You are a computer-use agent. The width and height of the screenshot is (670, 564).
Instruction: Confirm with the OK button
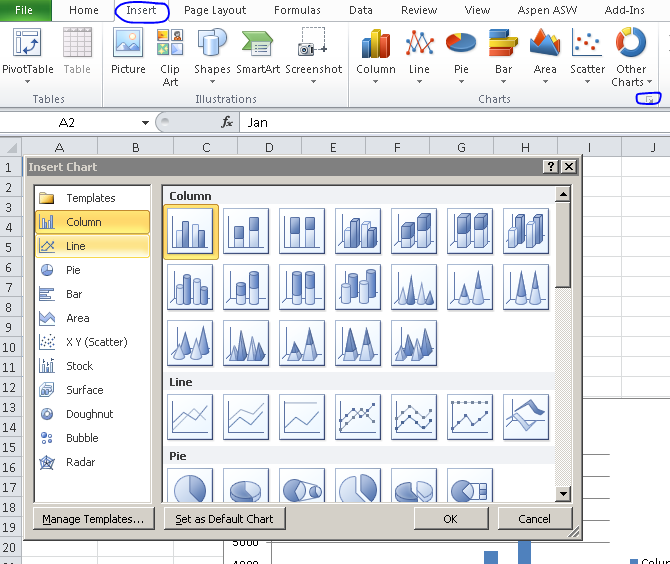pos(450,519)
